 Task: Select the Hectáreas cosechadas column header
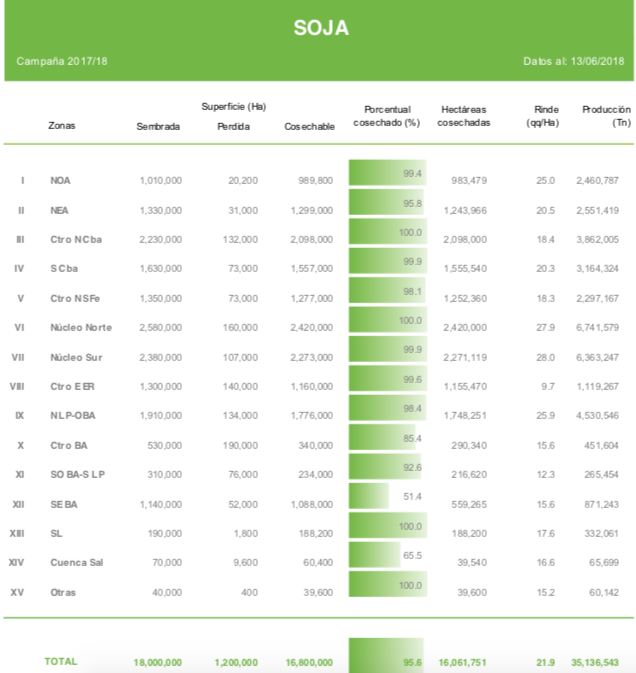click(465, 116)
